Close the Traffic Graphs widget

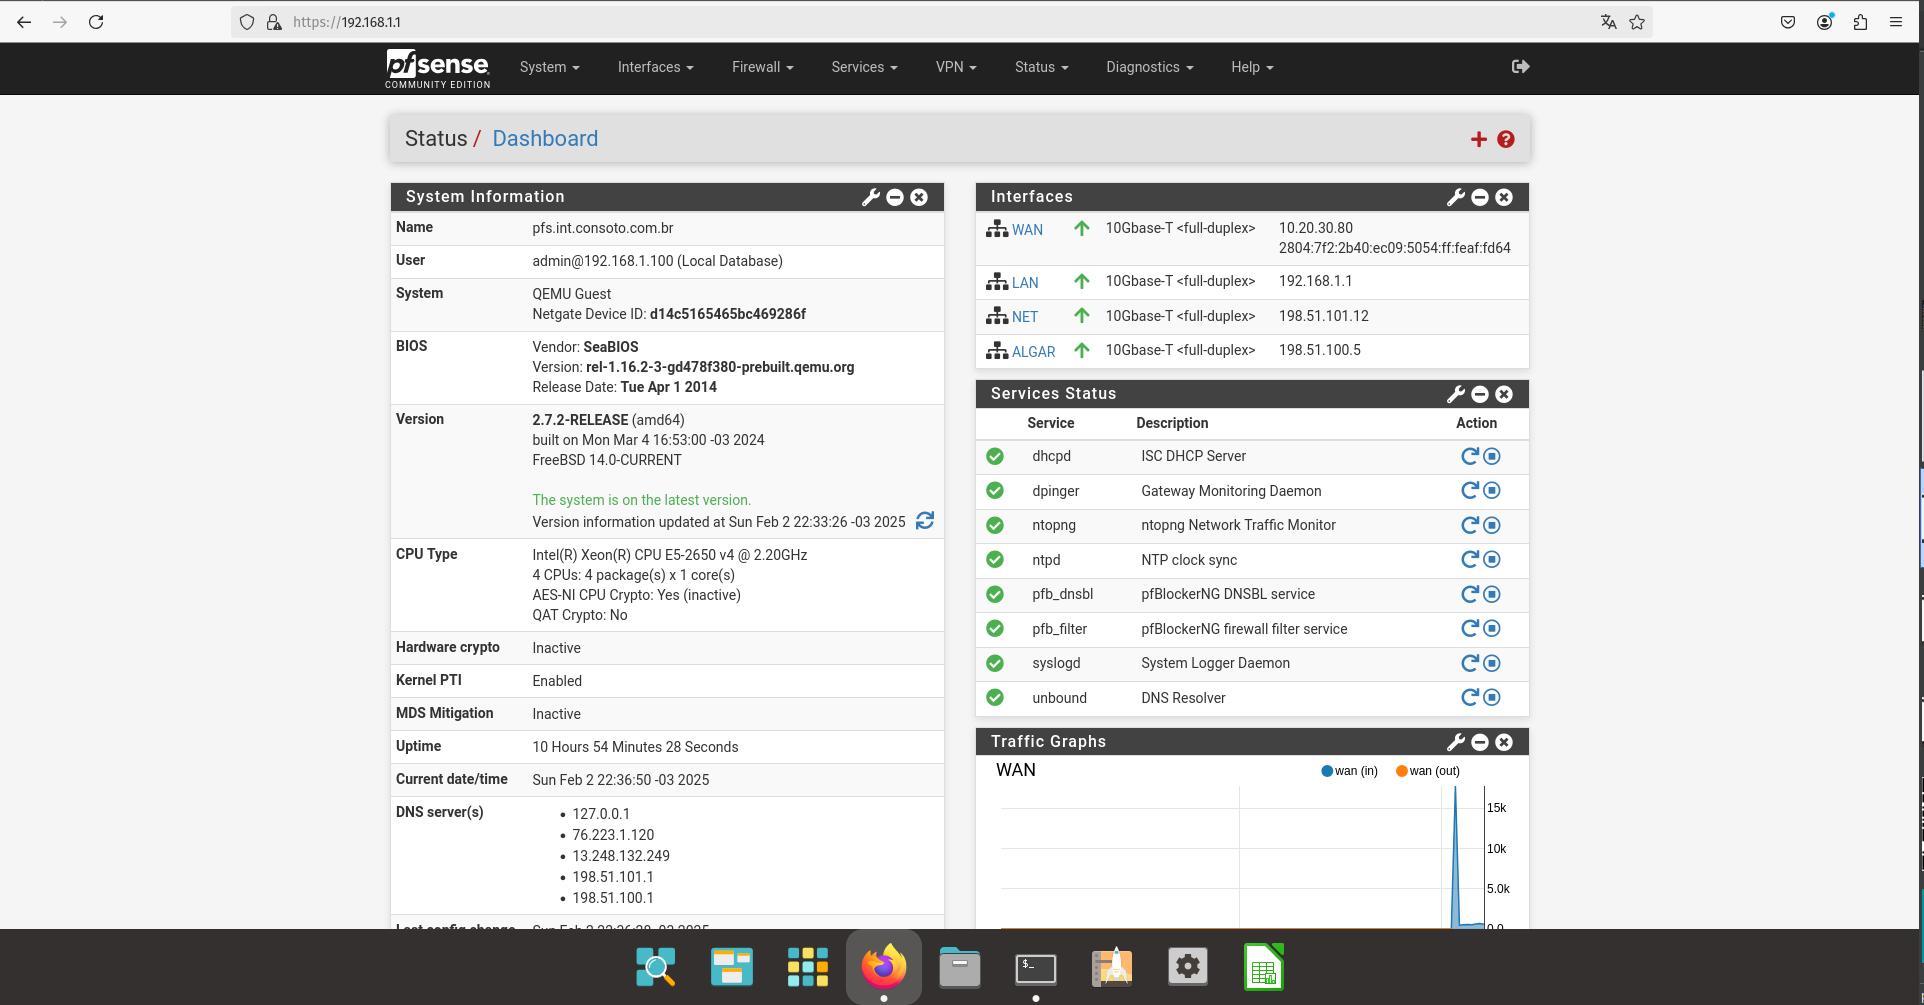point(1504,742)
